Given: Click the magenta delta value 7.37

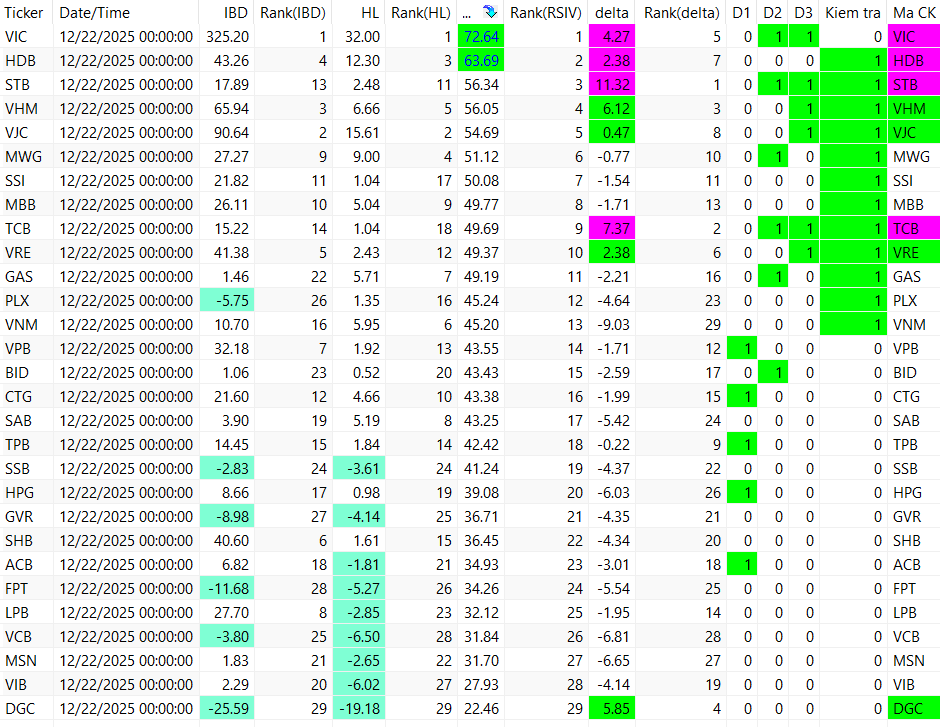Looking at the screenshot, I should [x=612, y=228].
